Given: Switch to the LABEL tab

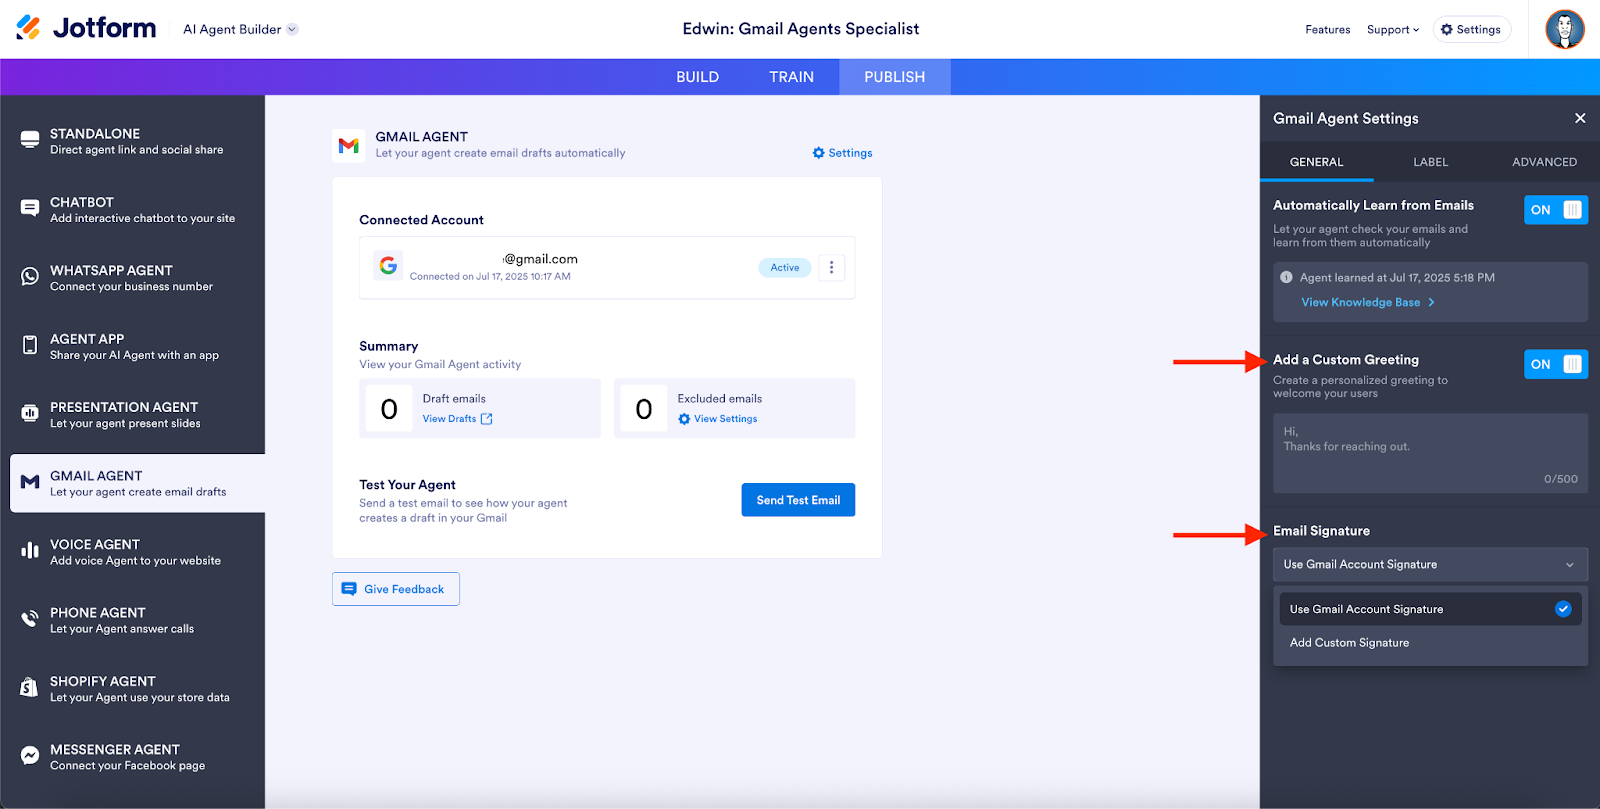Looking at the screenshot, I should point(1430,162).
